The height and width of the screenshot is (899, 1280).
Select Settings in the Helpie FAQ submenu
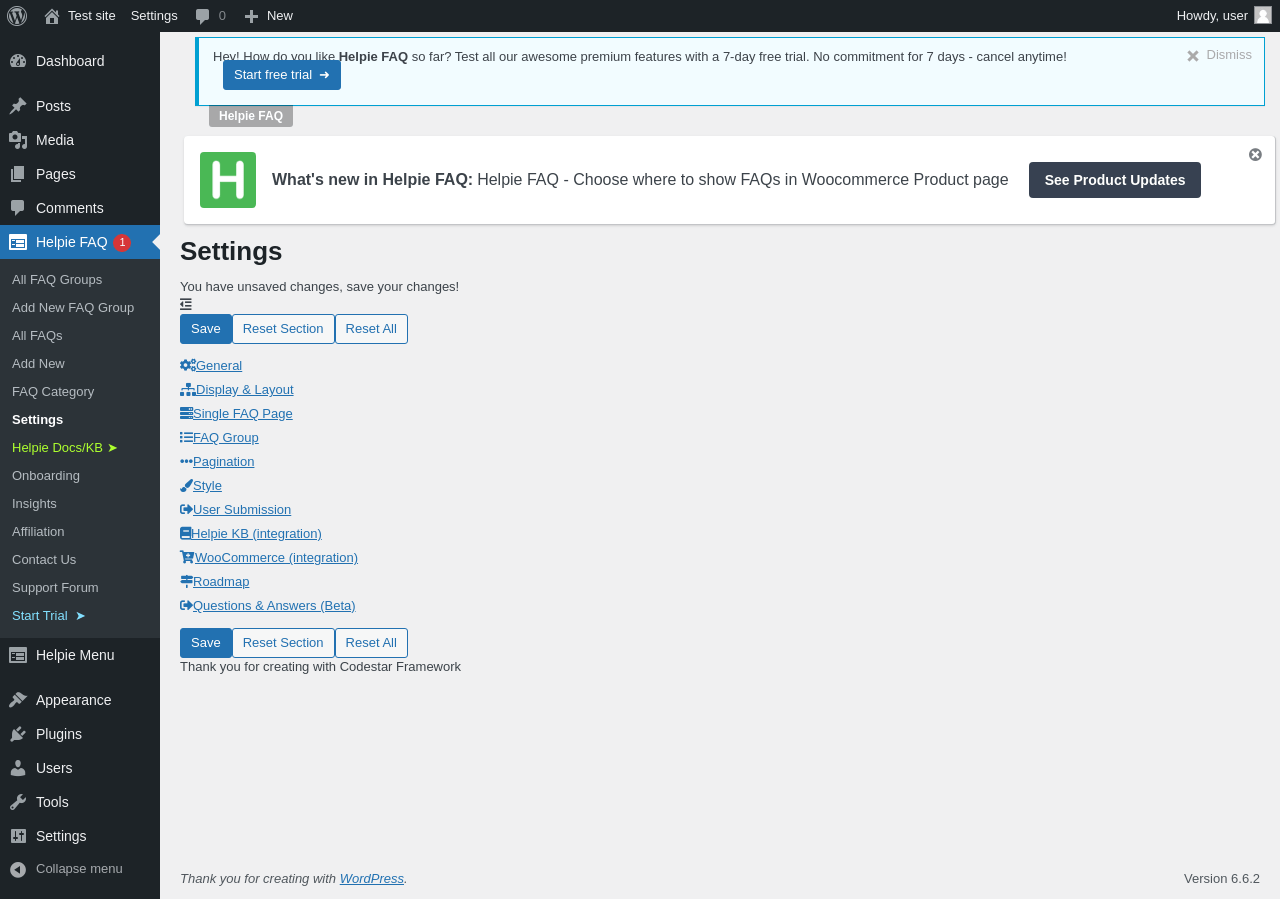(37, 419)
